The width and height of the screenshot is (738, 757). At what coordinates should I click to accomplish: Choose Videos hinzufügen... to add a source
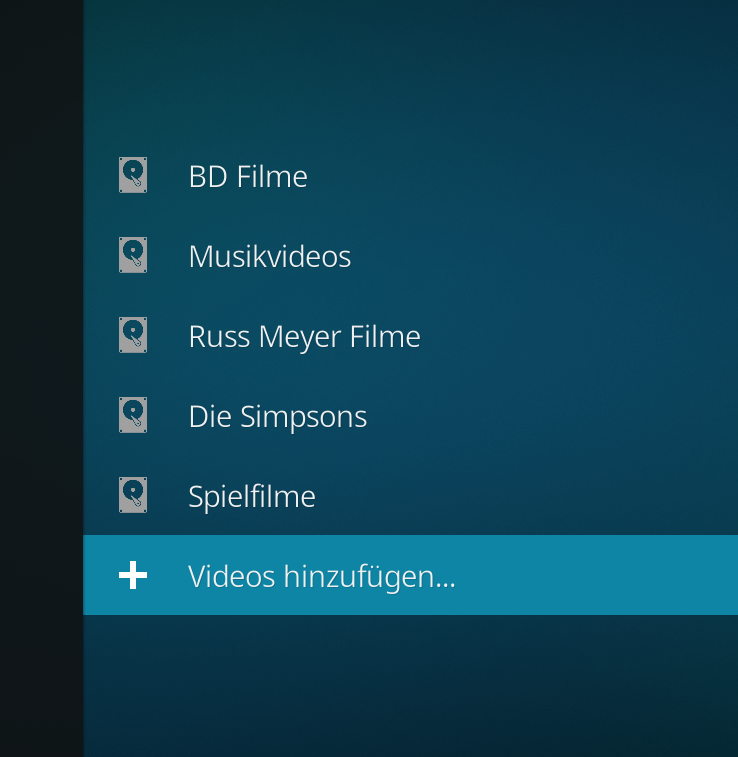[x=410, y=575]
